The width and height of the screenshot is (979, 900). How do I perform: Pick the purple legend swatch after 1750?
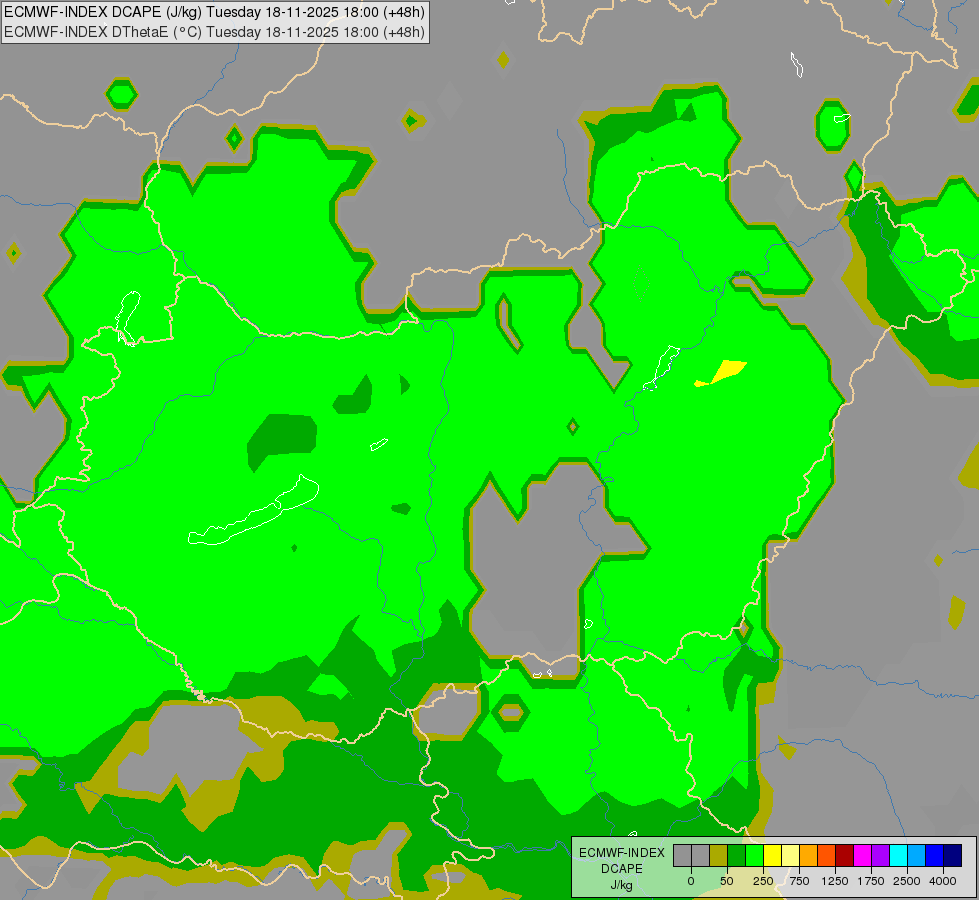[880, 855]
